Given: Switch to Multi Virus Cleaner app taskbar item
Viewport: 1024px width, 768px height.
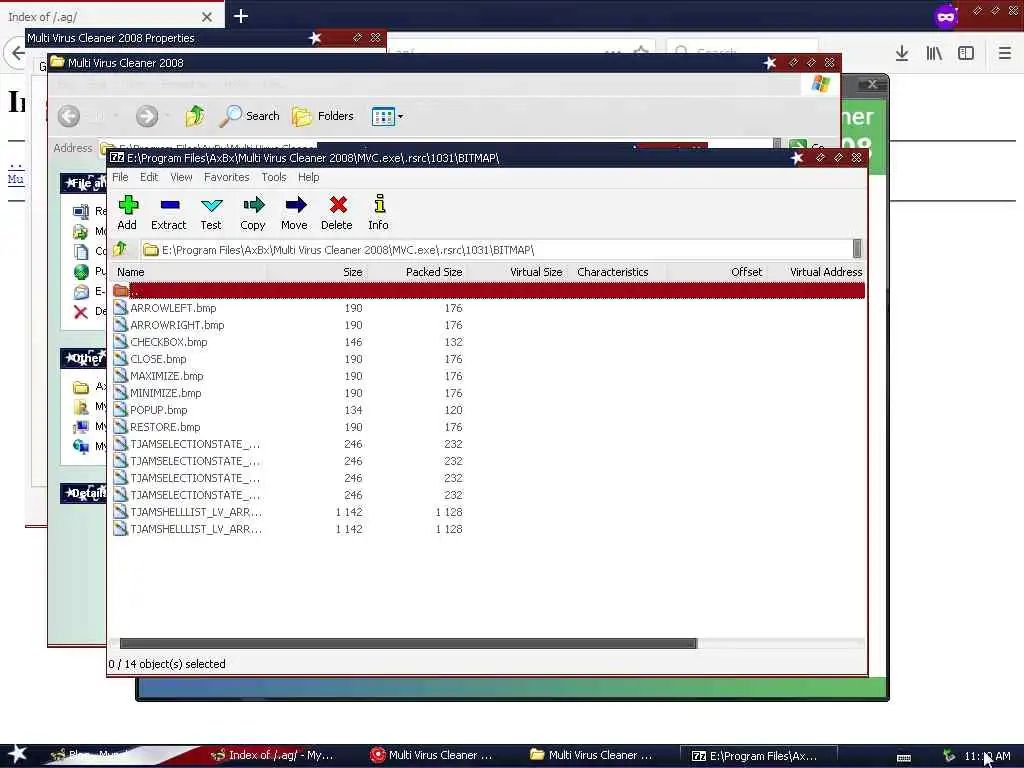Looking at the screenshot, I should [x=432, y=755].
